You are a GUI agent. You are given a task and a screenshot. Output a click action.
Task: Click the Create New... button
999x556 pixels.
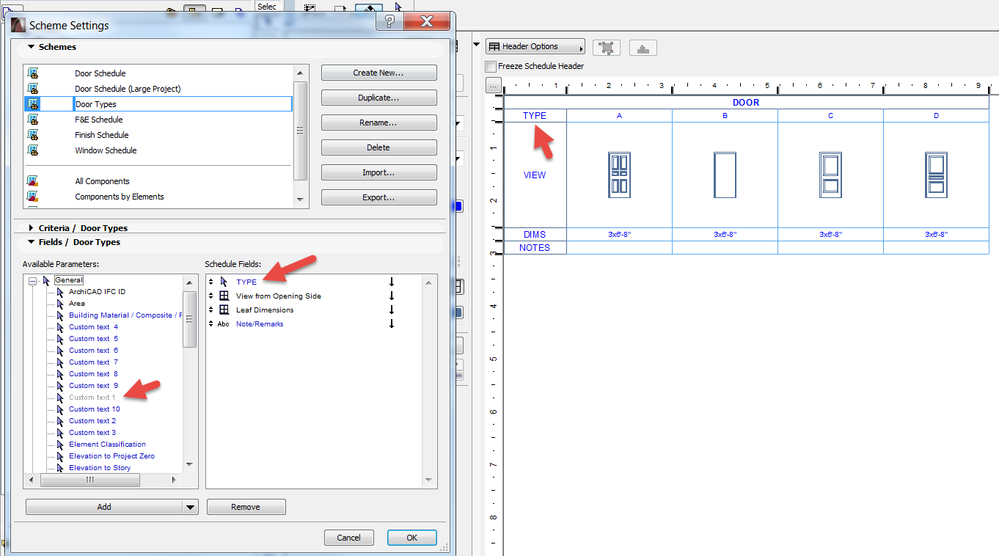pyautogui.click(x=378, y=73)
